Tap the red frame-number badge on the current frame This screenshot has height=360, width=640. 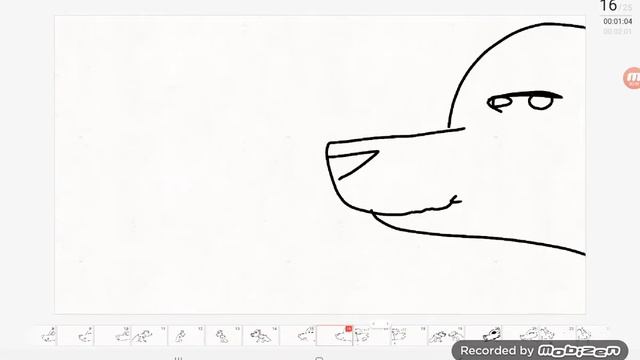tap(349, 329)
